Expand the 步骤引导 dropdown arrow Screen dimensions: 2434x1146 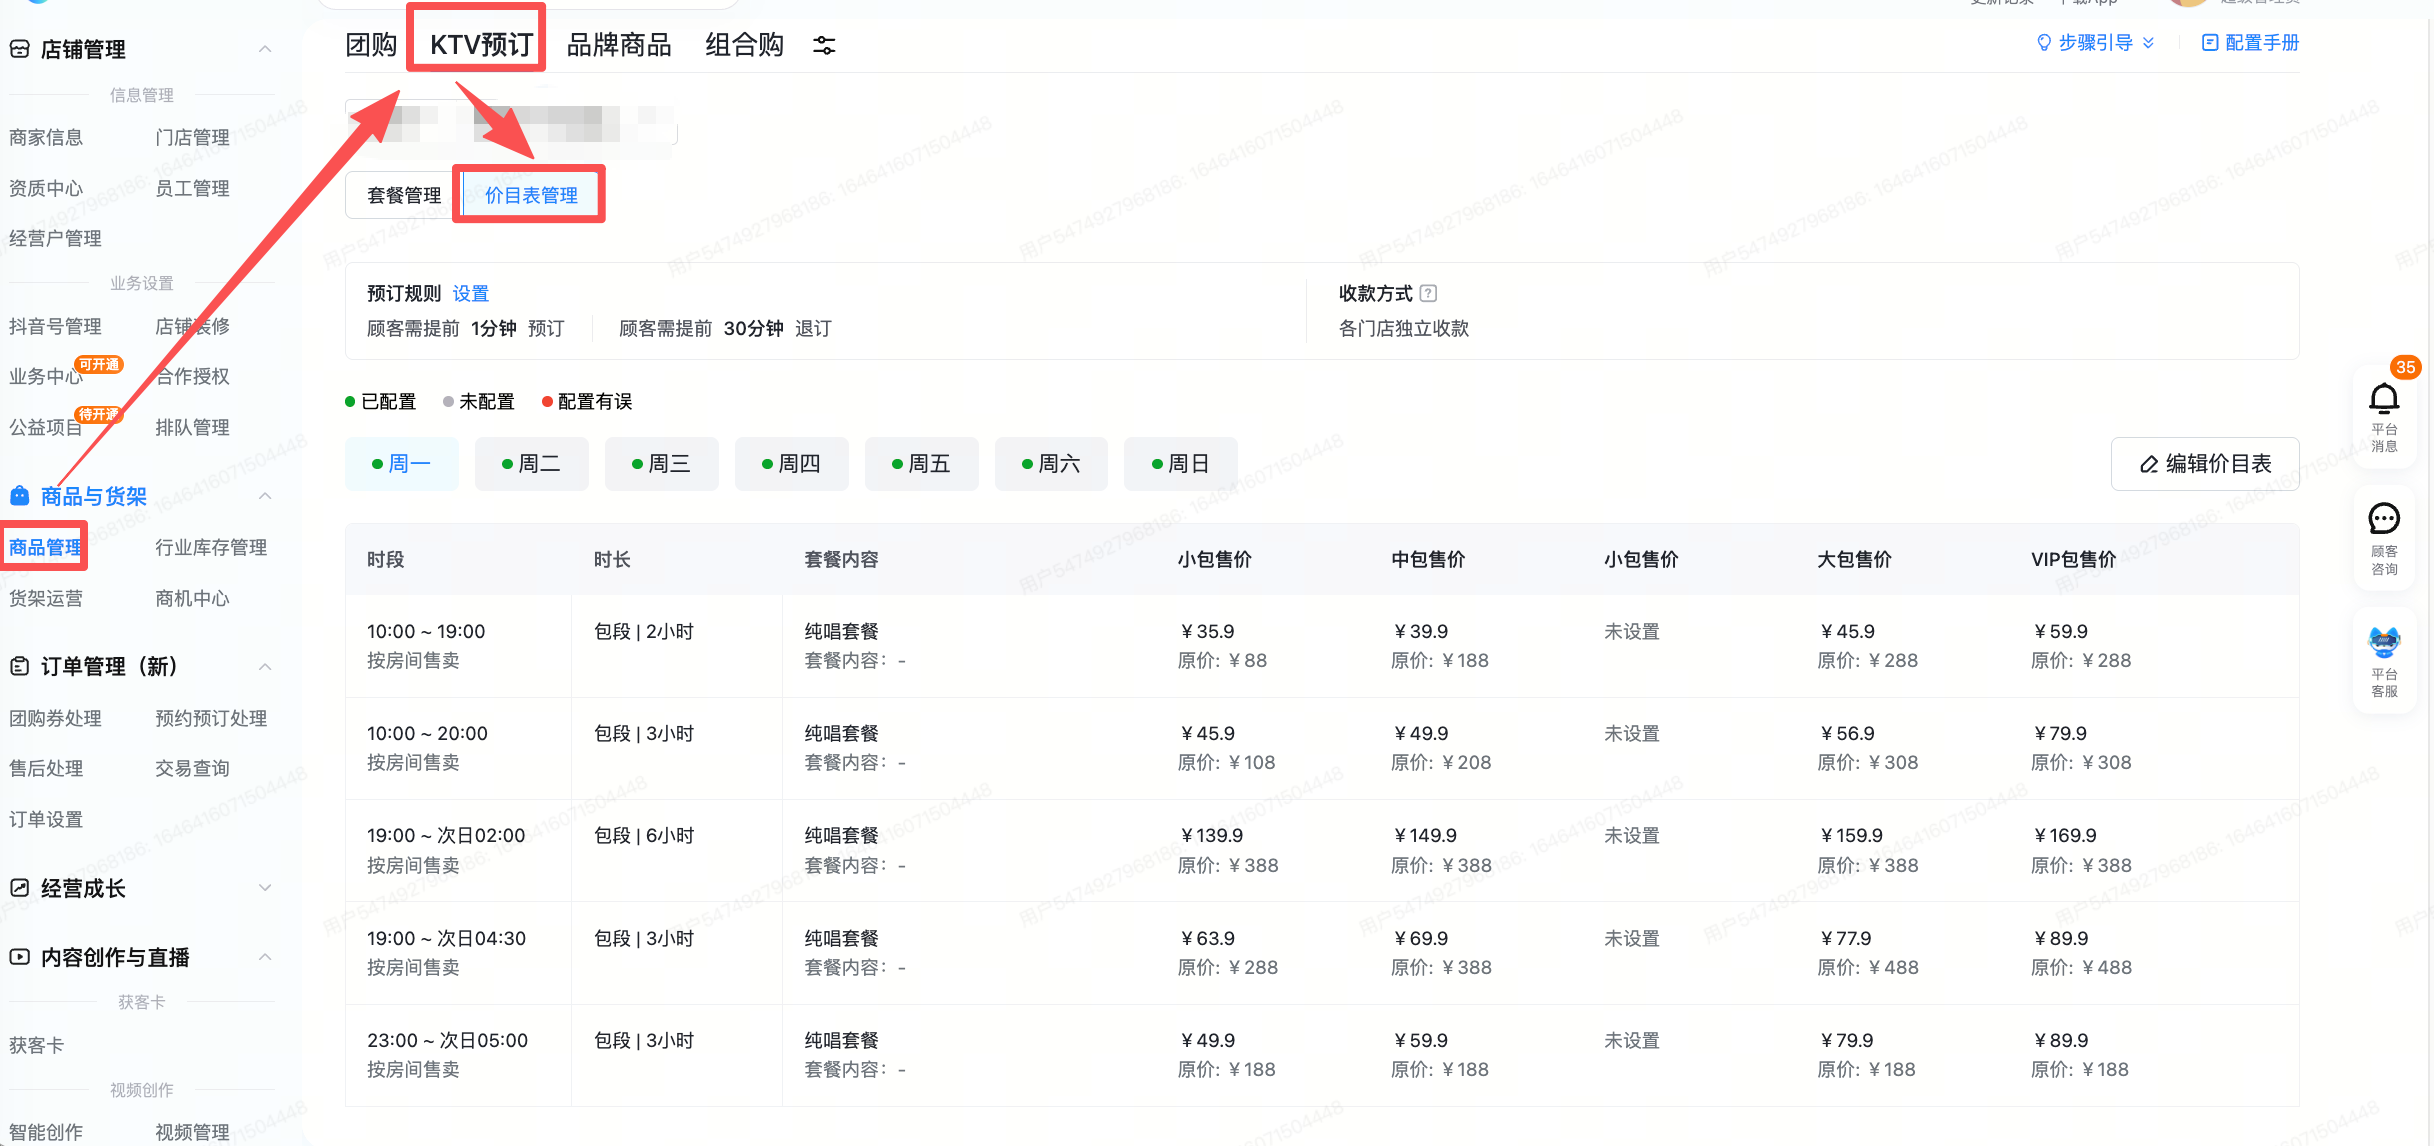click(2148, 43)
